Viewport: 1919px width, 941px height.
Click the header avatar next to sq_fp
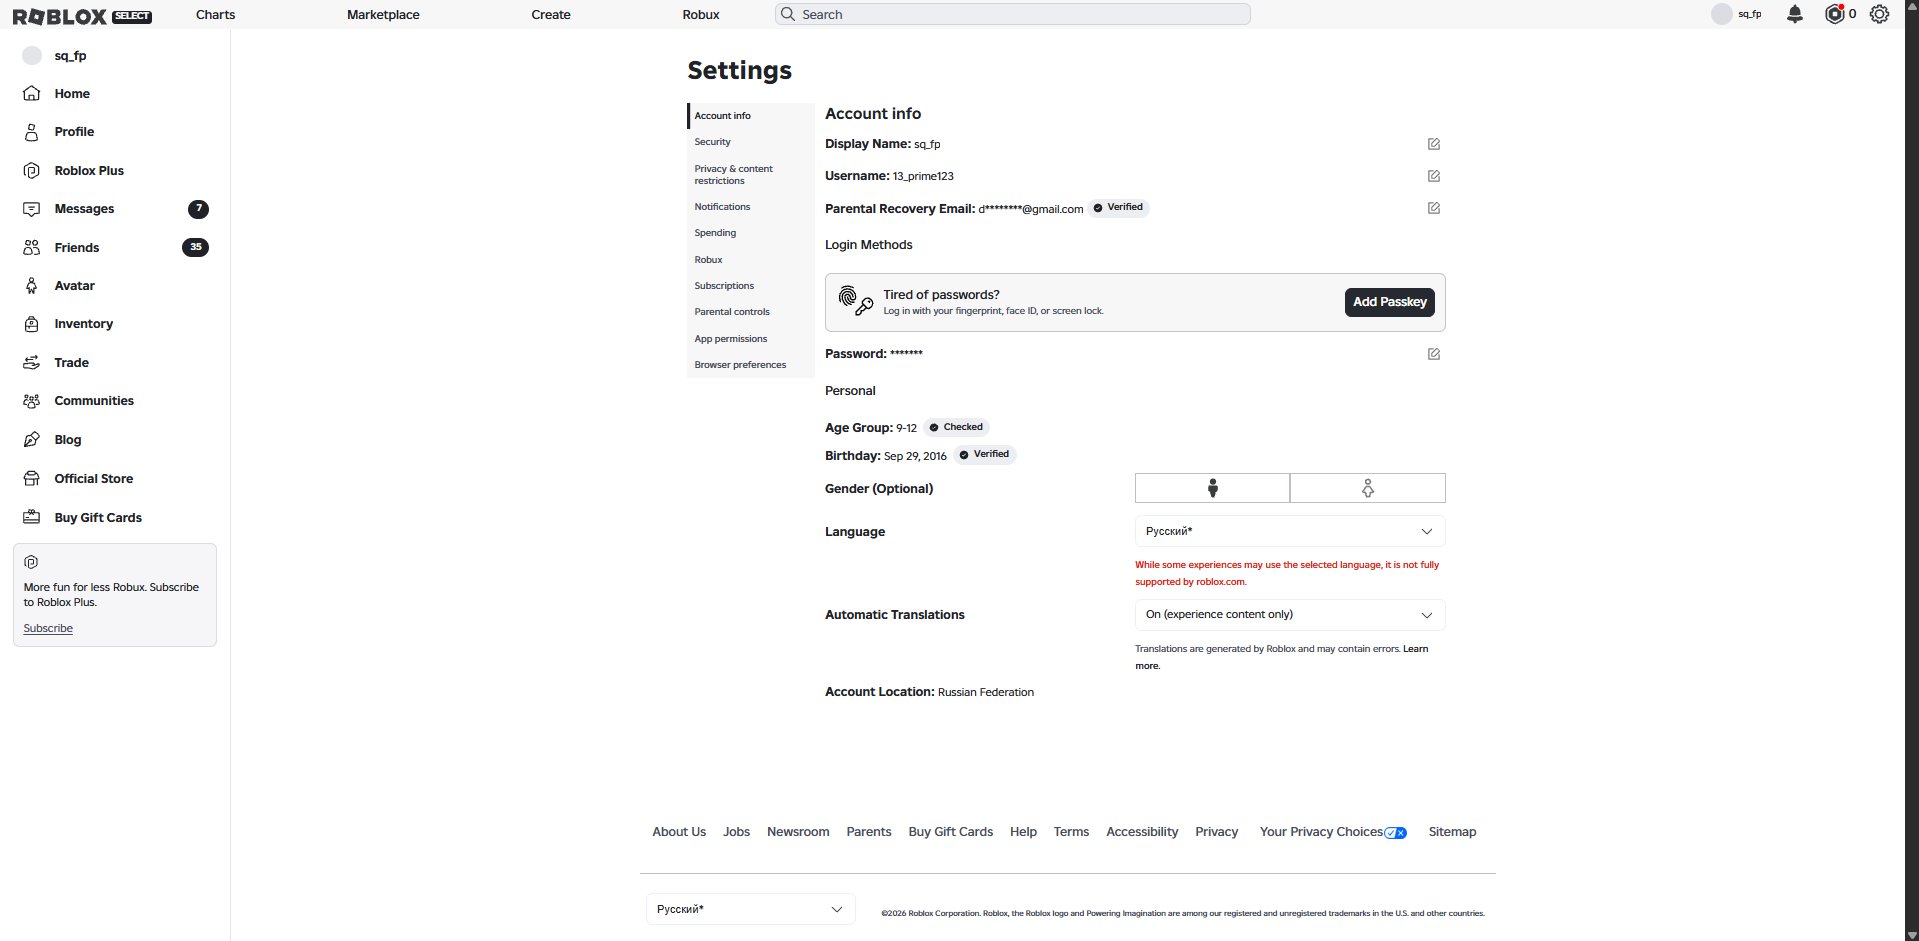(x=1722, y=14)
